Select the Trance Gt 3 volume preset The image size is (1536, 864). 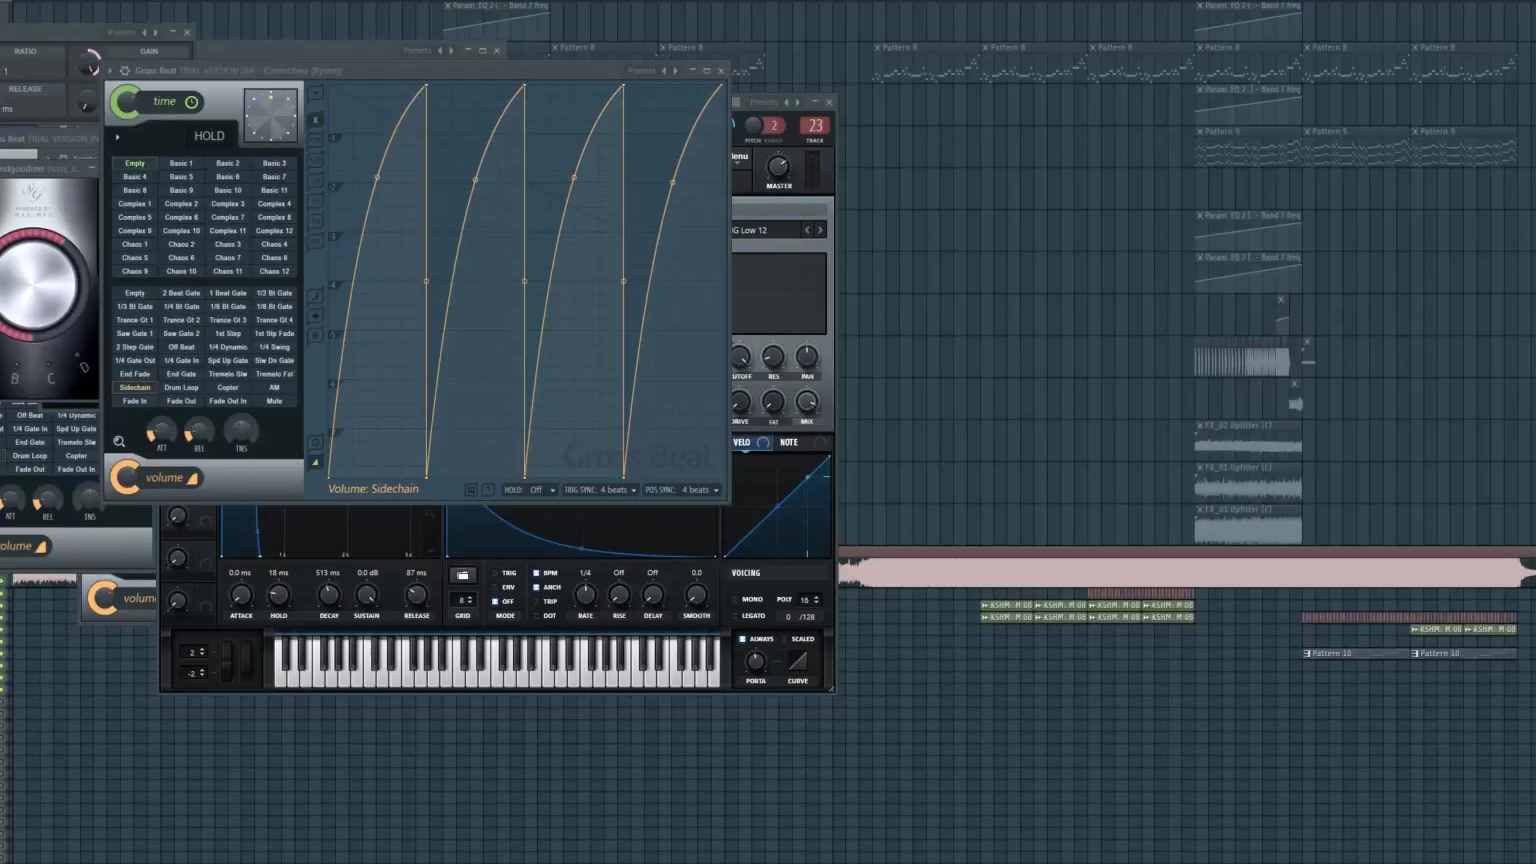click(x=228, y=320)
